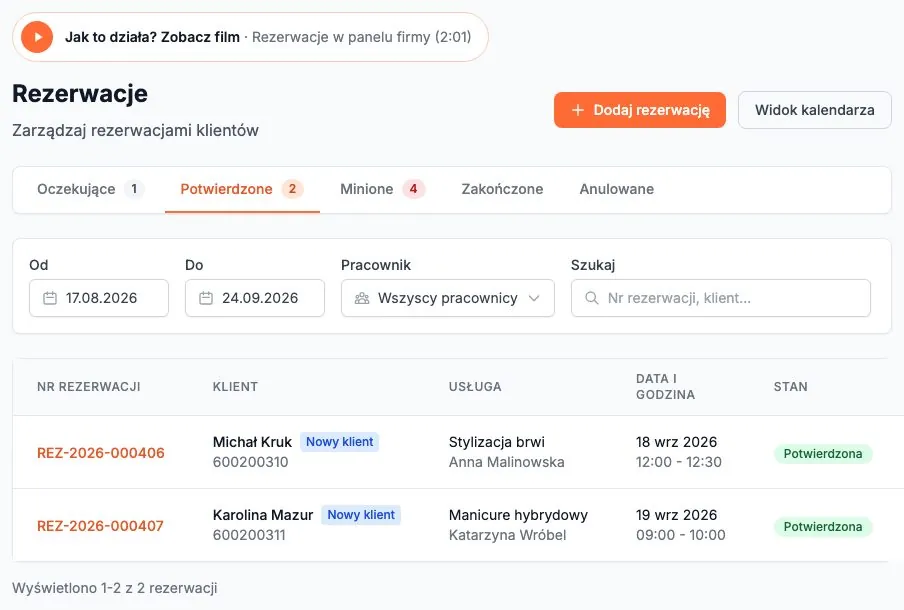Click 'Jak to działa? Zobacz film' text
904x610 pixels.
tap(152, 37)
